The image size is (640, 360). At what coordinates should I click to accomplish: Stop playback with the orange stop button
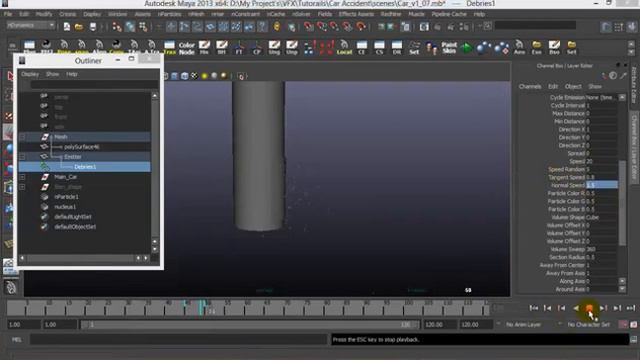[x=589, y=308]
